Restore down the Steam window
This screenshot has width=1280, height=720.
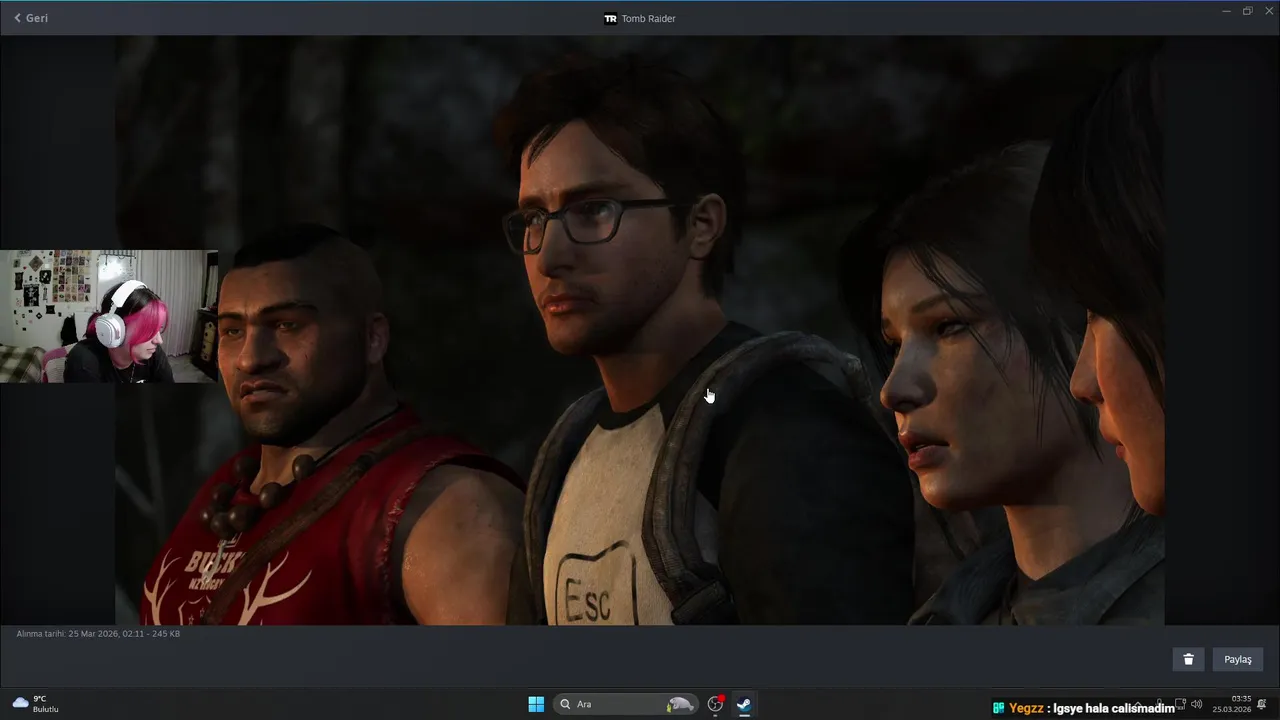click(1247, 11)
